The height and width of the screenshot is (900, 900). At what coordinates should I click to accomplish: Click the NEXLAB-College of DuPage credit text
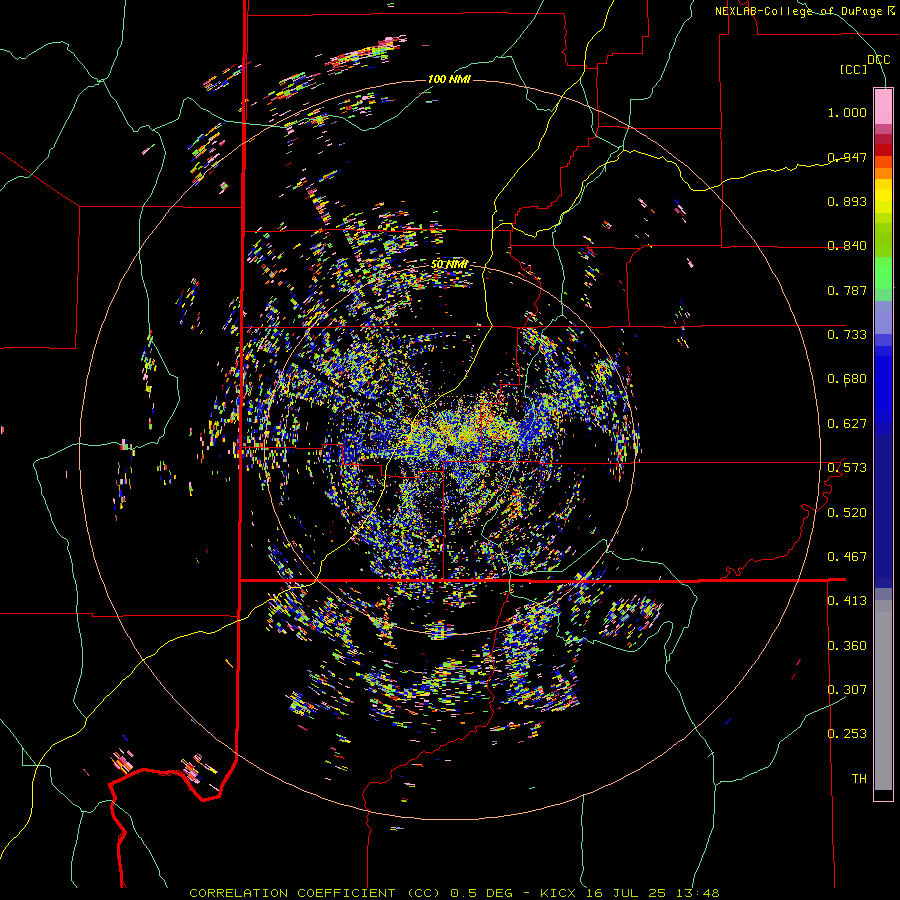[804, 11]
